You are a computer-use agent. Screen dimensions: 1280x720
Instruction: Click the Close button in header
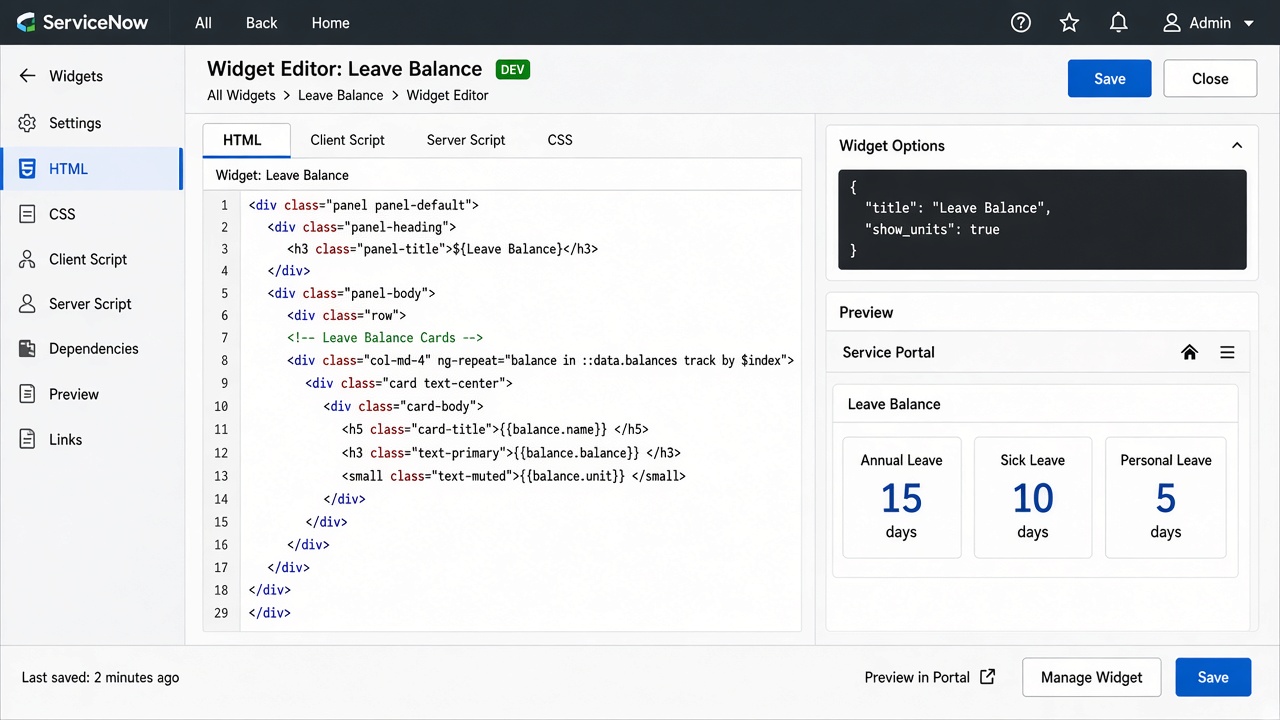[x=1210, y=79]
